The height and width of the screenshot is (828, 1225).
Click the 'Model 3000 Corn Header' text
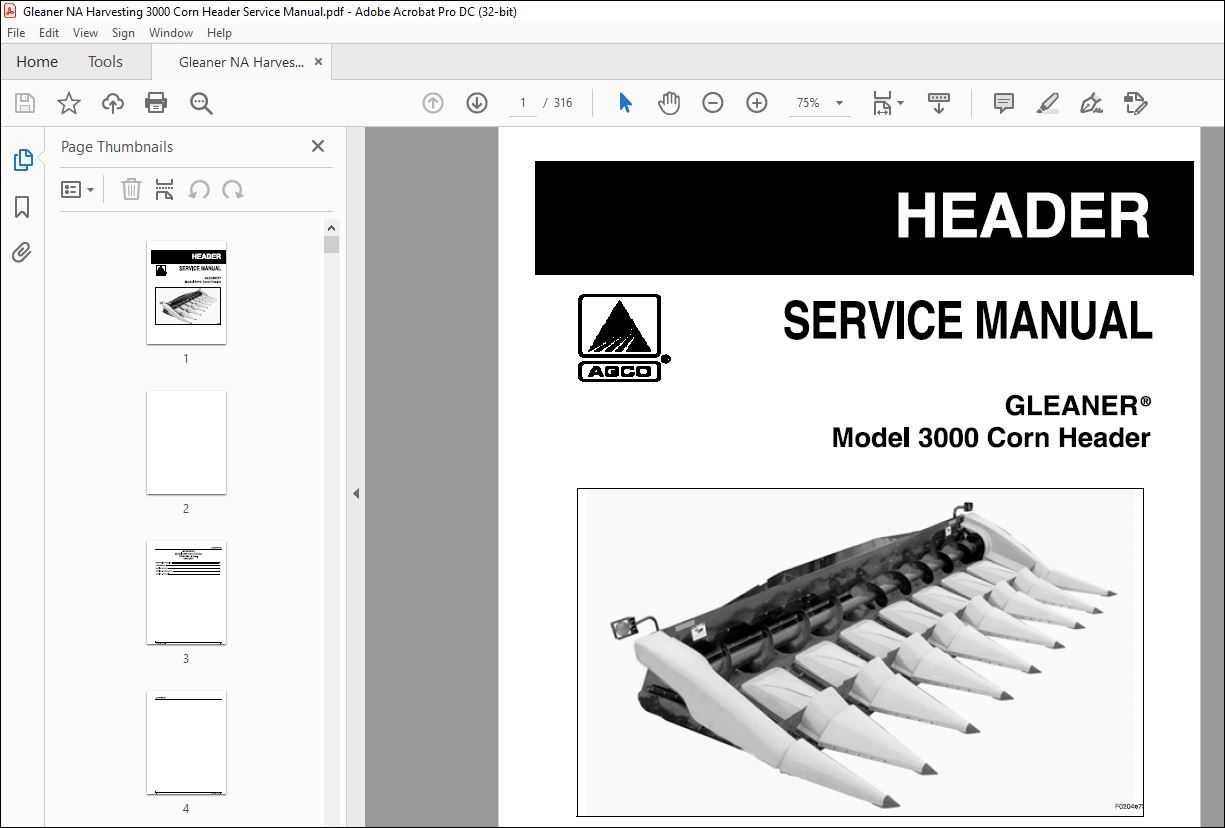pos(991,437)
